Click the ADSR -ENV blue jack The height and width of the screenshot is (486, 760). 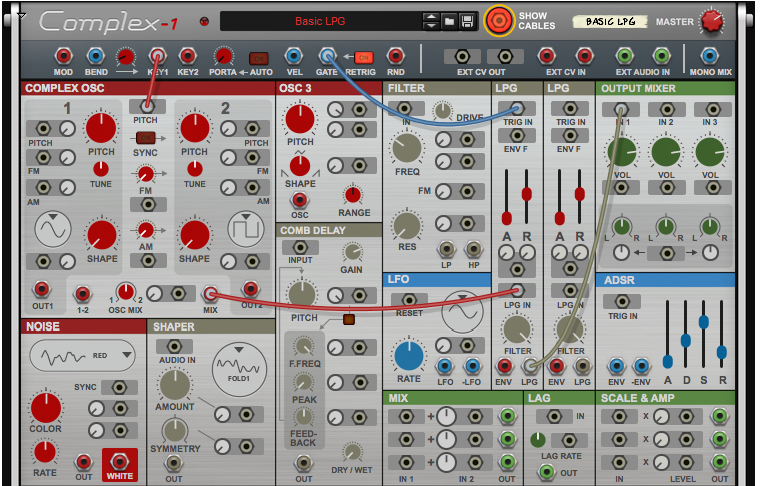tap(641, 366)
